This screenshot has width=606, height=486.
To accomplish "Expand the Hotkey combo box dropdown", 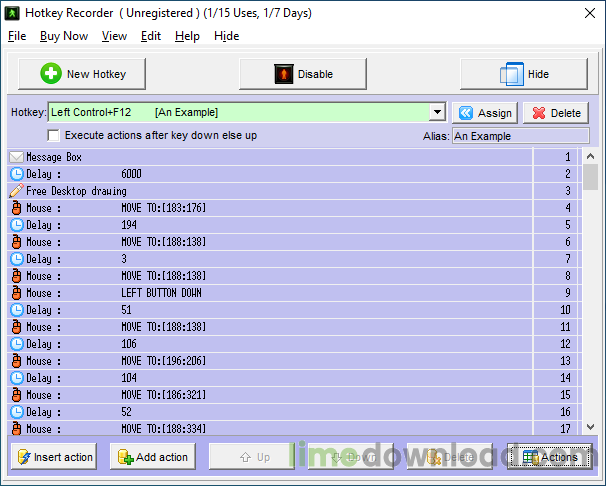I will point(437,113).
